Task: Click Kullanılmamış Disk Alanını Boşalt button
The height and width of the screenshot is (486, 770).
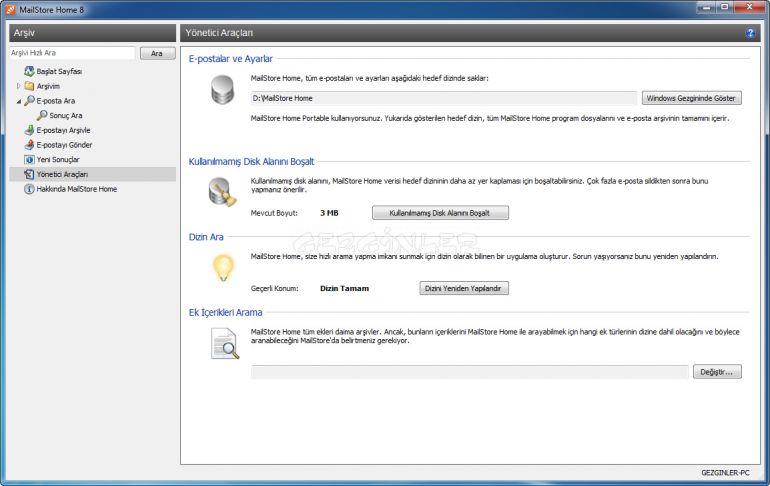Action: 440,213
